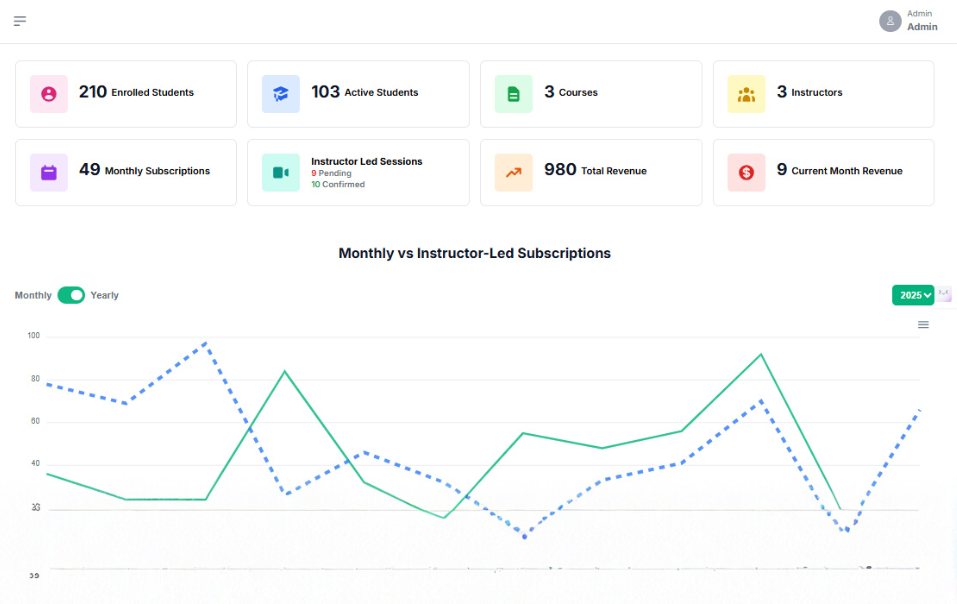Click the red dollar Current Month Revenue icon

pyautogui.click(x=746, y=172)
